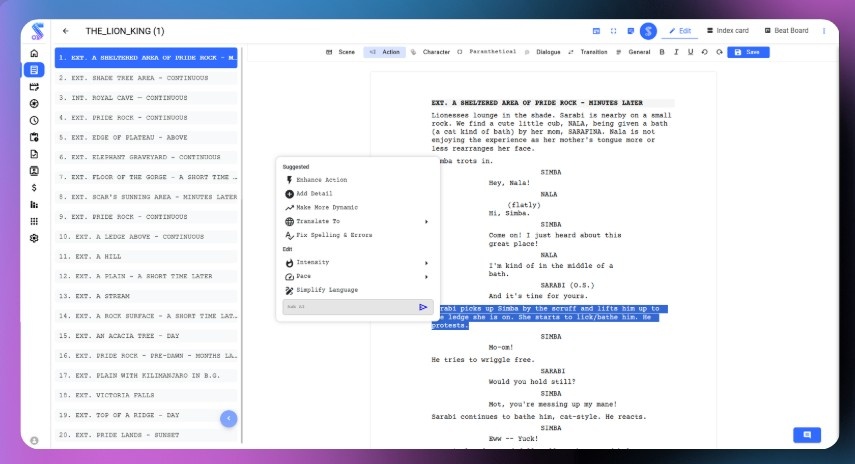855x464 pixels.
Task: Select scene 8 Scar's Sunning Area
Action: point(147,197)
